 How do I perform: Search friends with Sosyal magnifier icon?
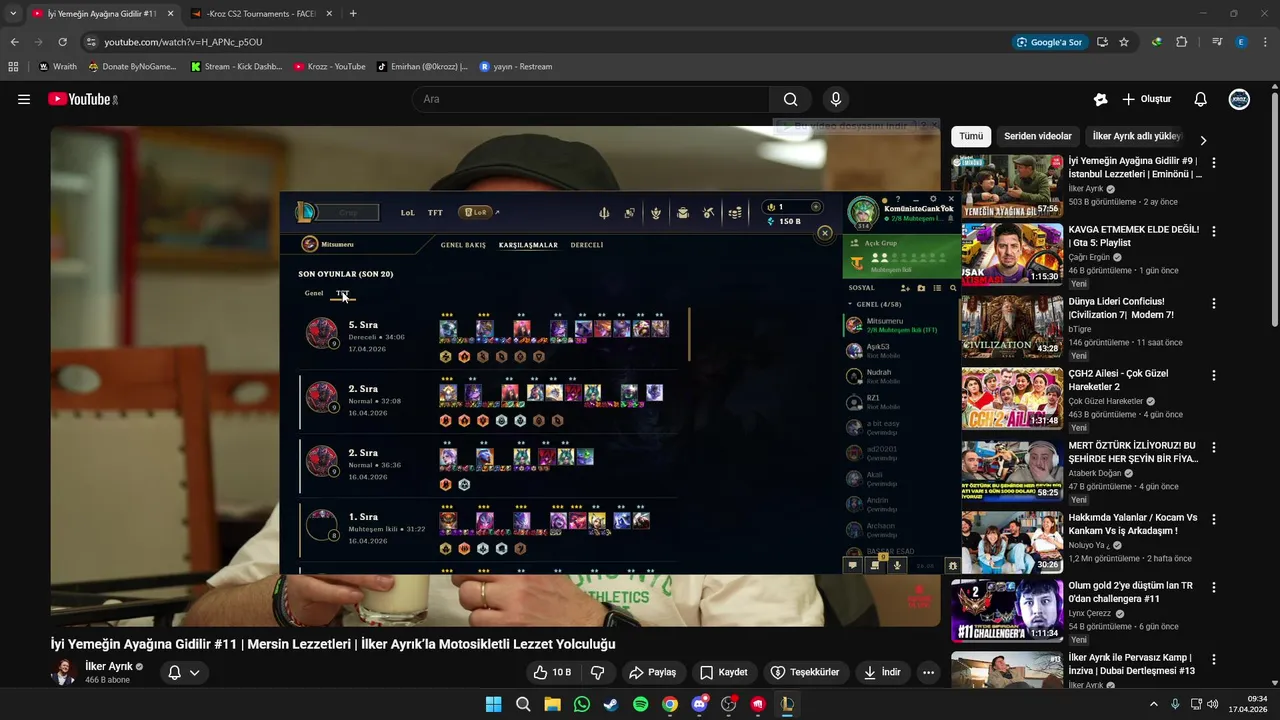point(953,288)
